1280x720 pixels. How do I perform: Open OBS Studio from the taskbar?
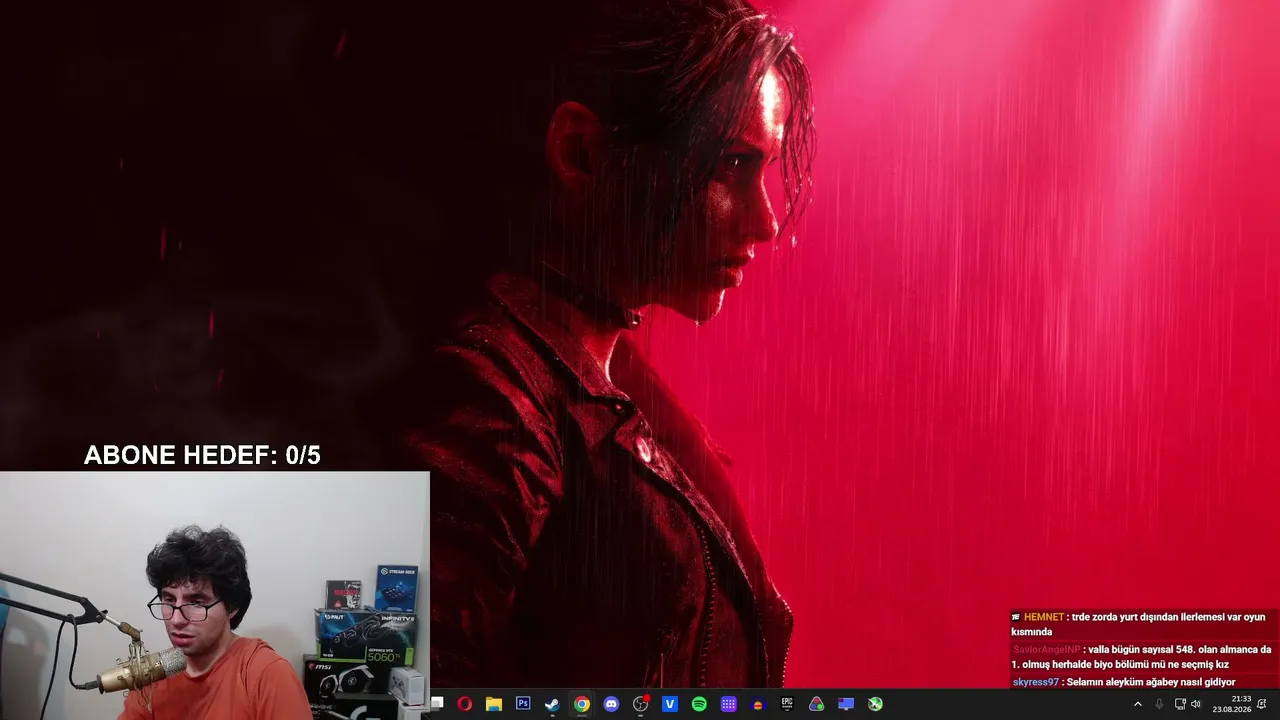[641, 704]
